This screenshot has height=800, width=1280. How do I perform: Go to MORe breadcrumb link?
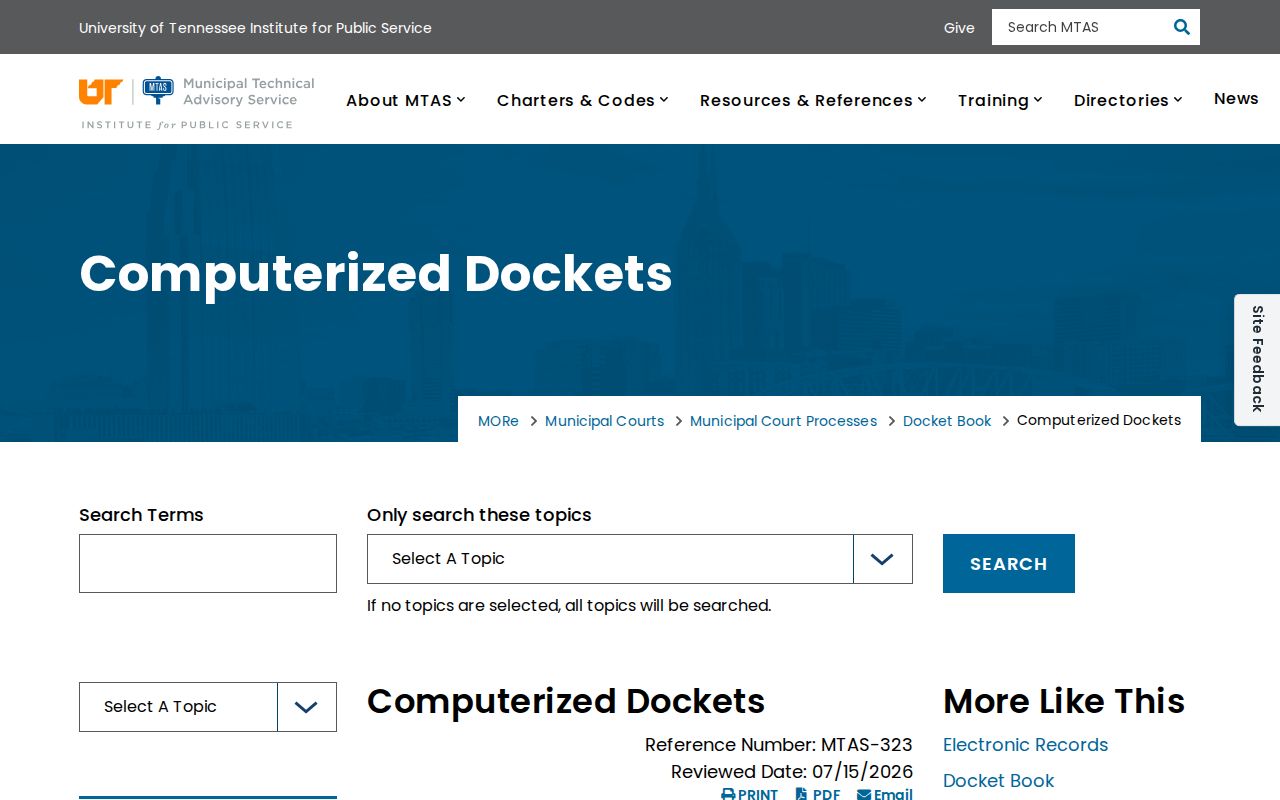(x=498, y=421)
